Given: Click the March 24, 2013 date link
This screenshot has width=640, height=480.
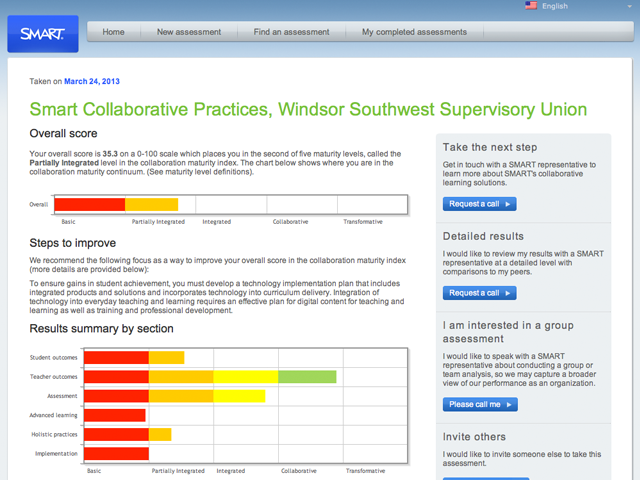Looking at the screenshot, I should click(92, 81).
